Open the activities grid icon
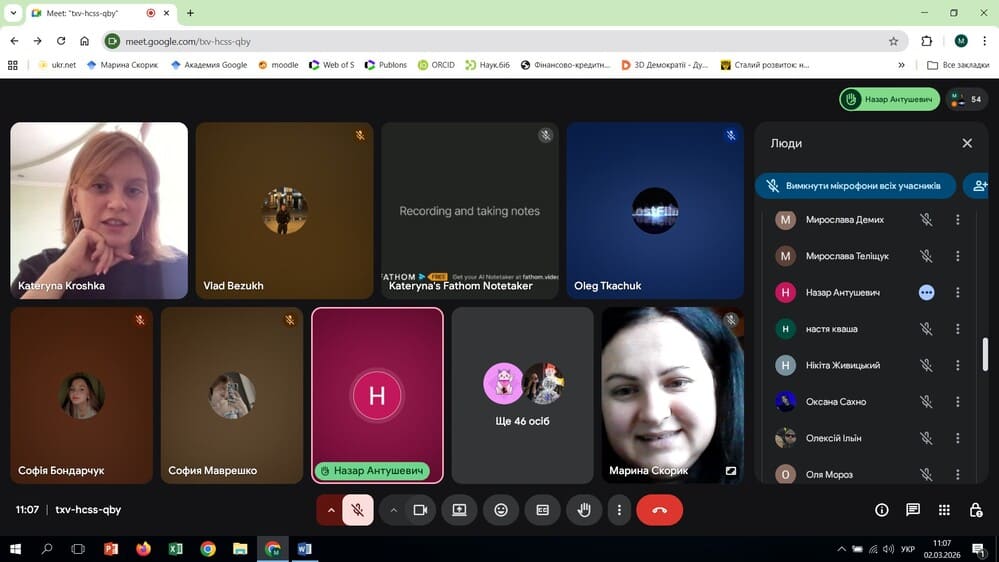The image size is (999, 562). point(944,510)
